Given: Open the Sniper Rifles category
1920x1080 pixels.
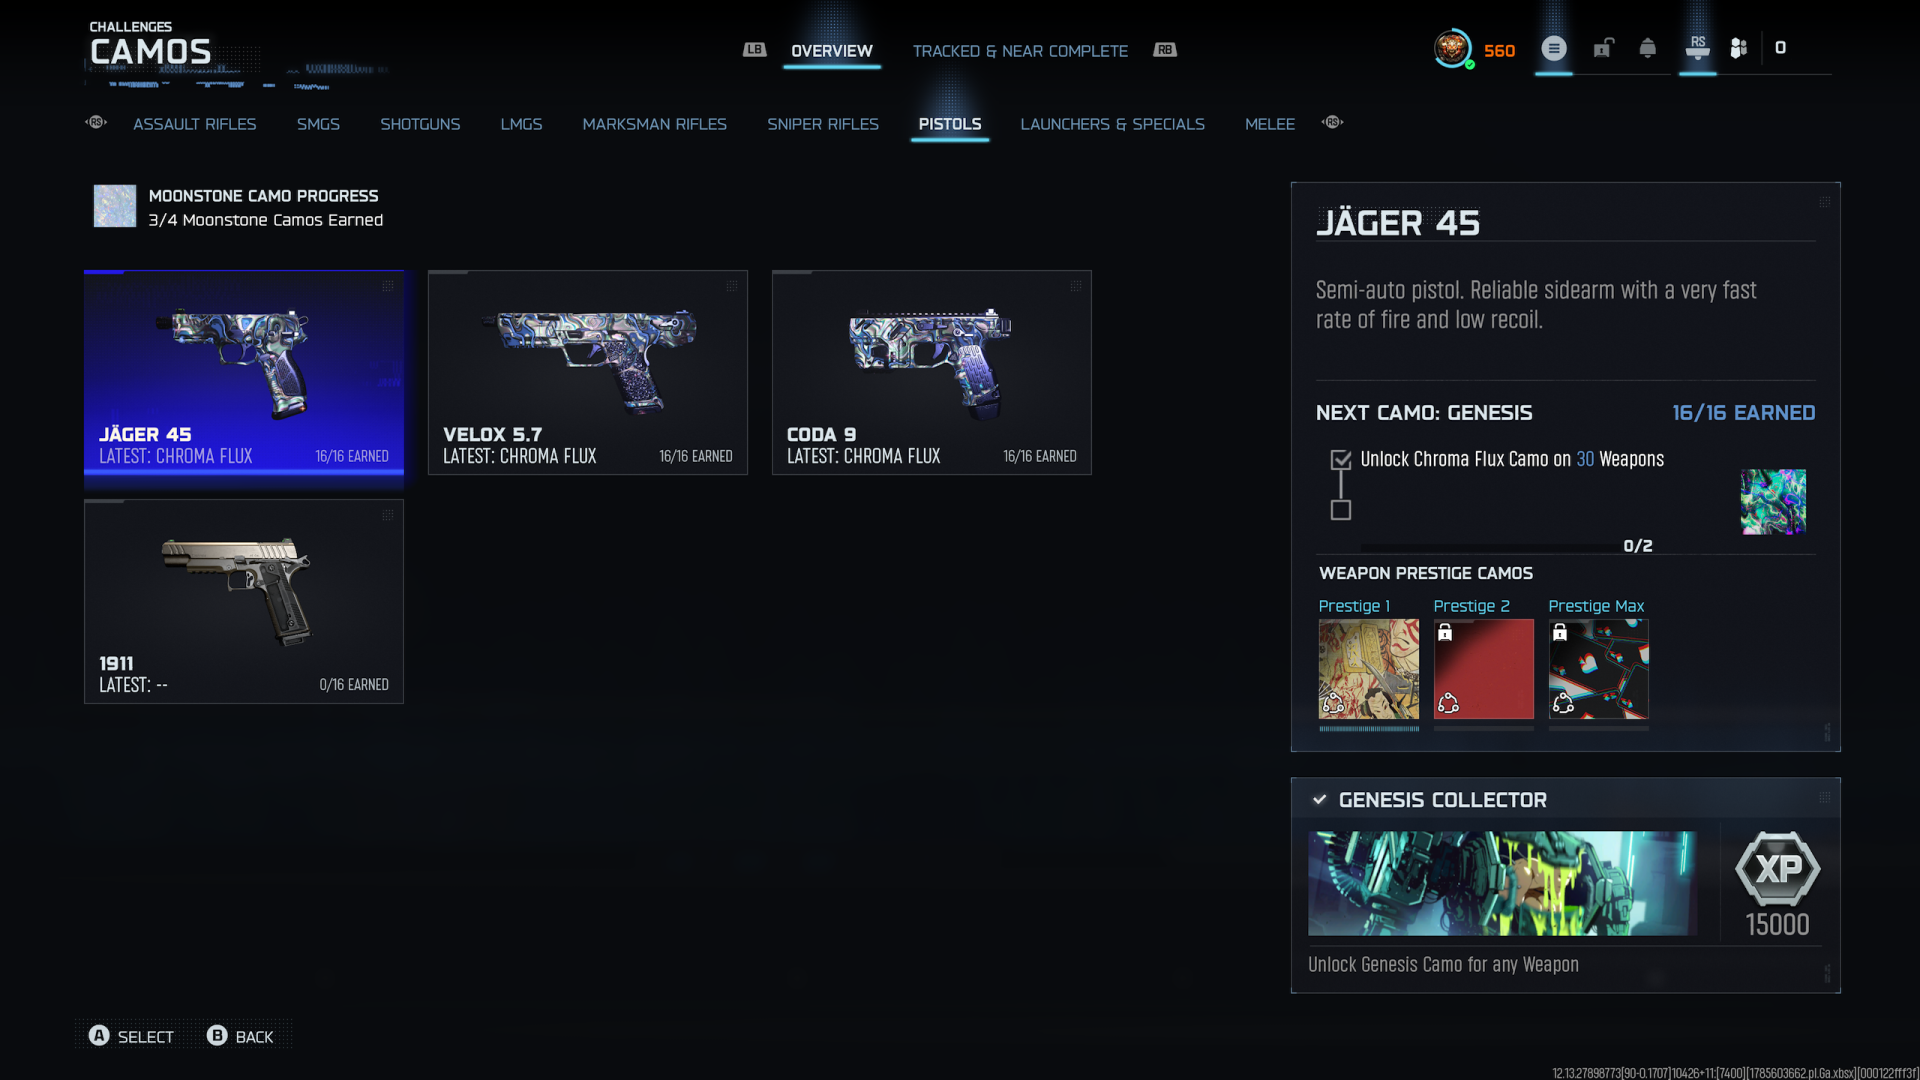Looking at the screenshot, I should point(823,124).
